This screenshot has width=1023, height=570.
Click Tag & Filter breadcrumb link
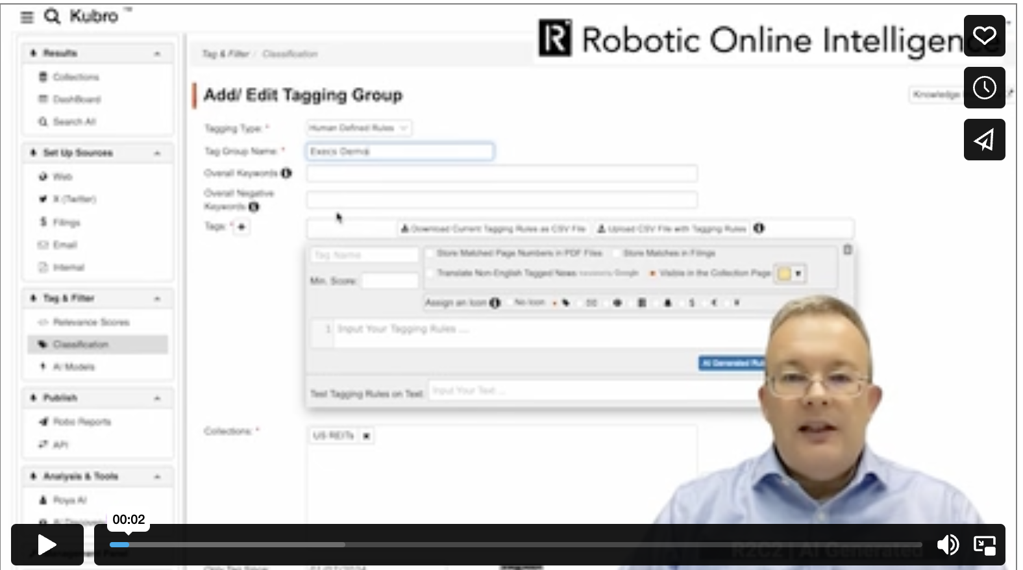pyautogui.click(x=226, y=53)
